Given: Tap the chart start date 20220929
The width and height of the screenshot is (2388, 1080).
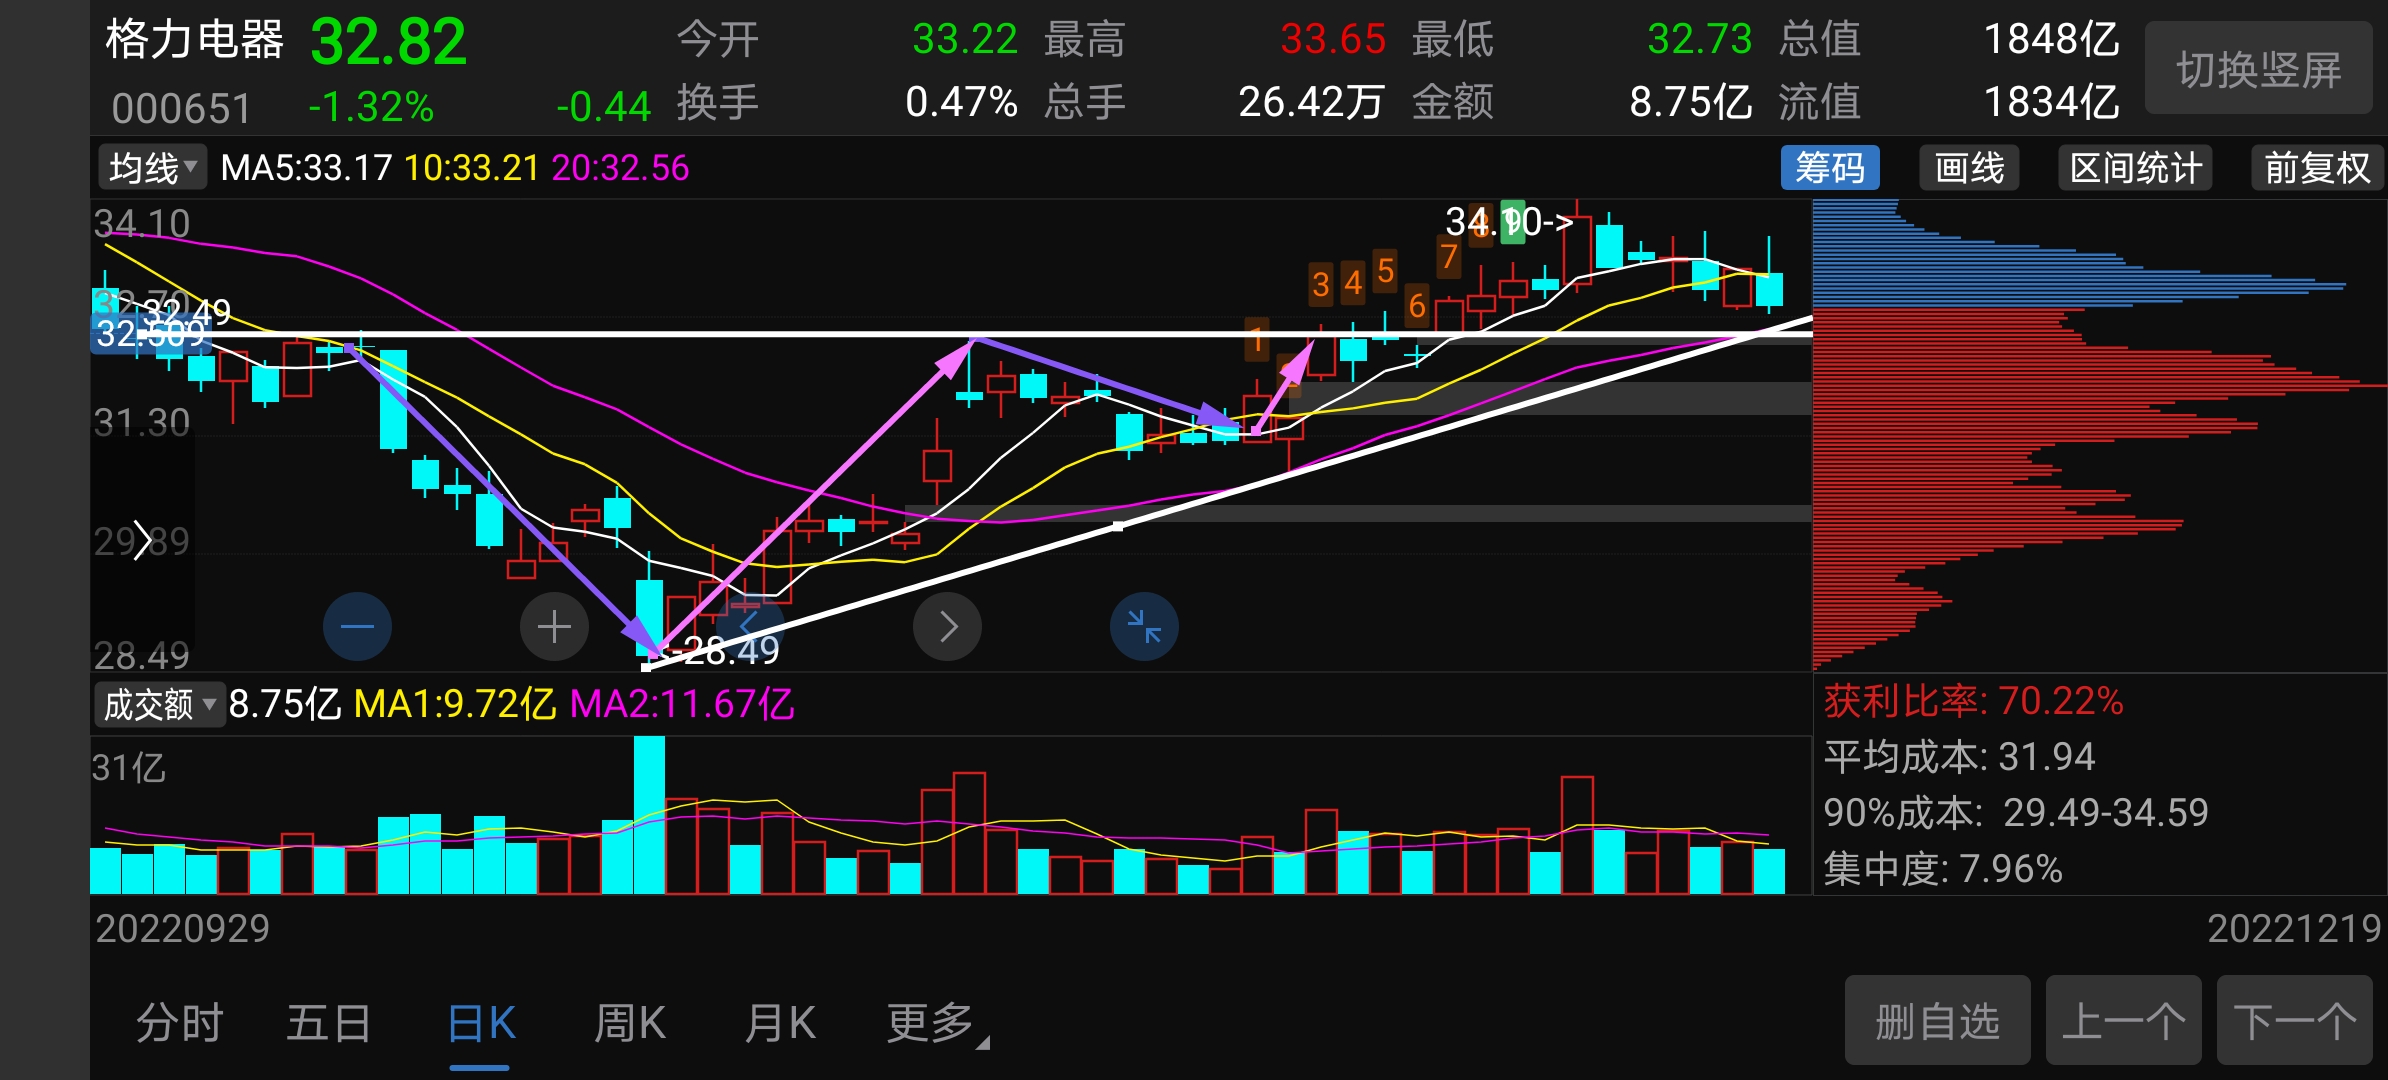Looking at the screenshot, I should 182,929.
